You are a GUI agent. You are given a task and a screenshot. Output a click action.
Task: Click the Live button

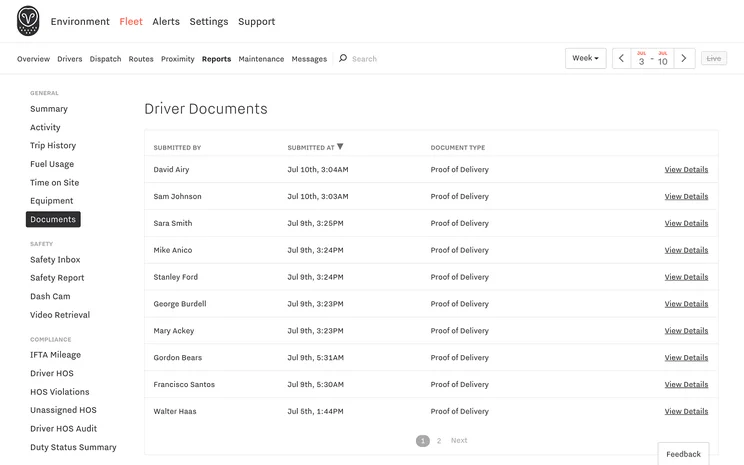(x=714, y=58)
